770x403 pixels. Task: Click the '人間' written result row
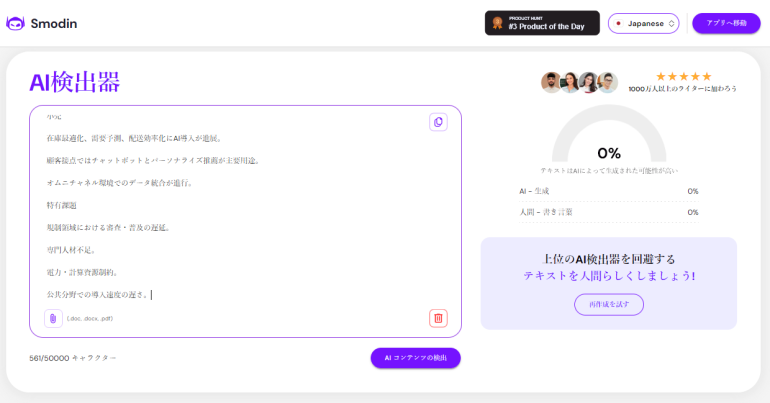coord(609,212)
